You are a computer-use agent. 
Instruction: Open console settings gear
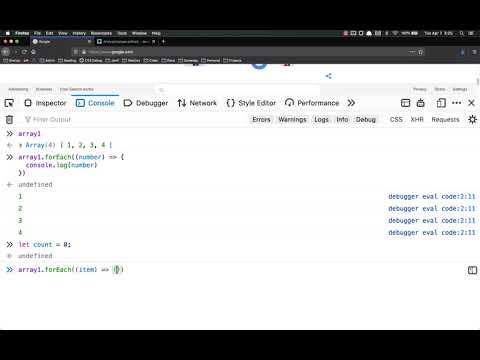(472, 119)
